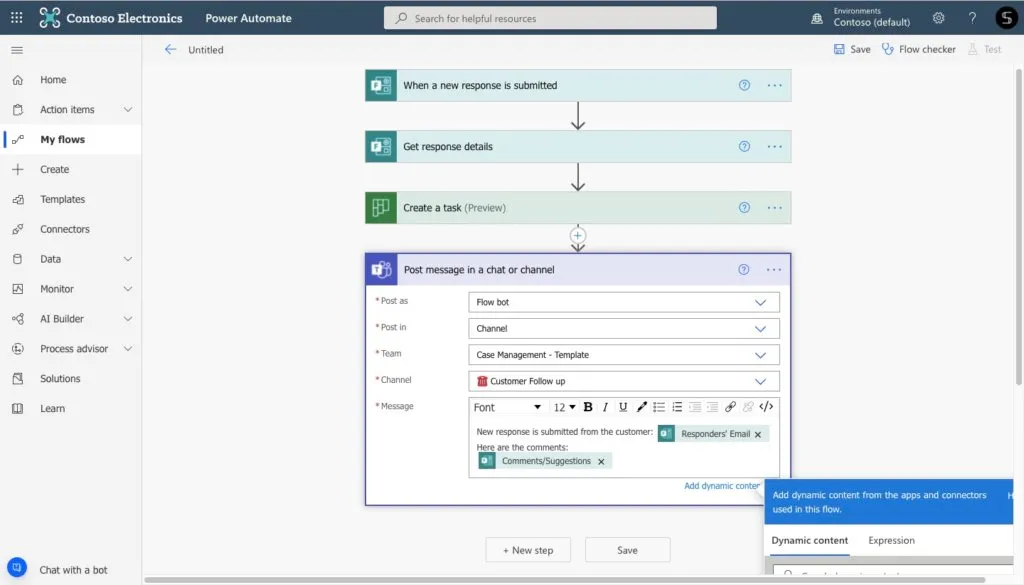The height and width of the screenshot is (585, 1024).
Task: Go to Home in sidebar
Action: (x=71, y=80)
